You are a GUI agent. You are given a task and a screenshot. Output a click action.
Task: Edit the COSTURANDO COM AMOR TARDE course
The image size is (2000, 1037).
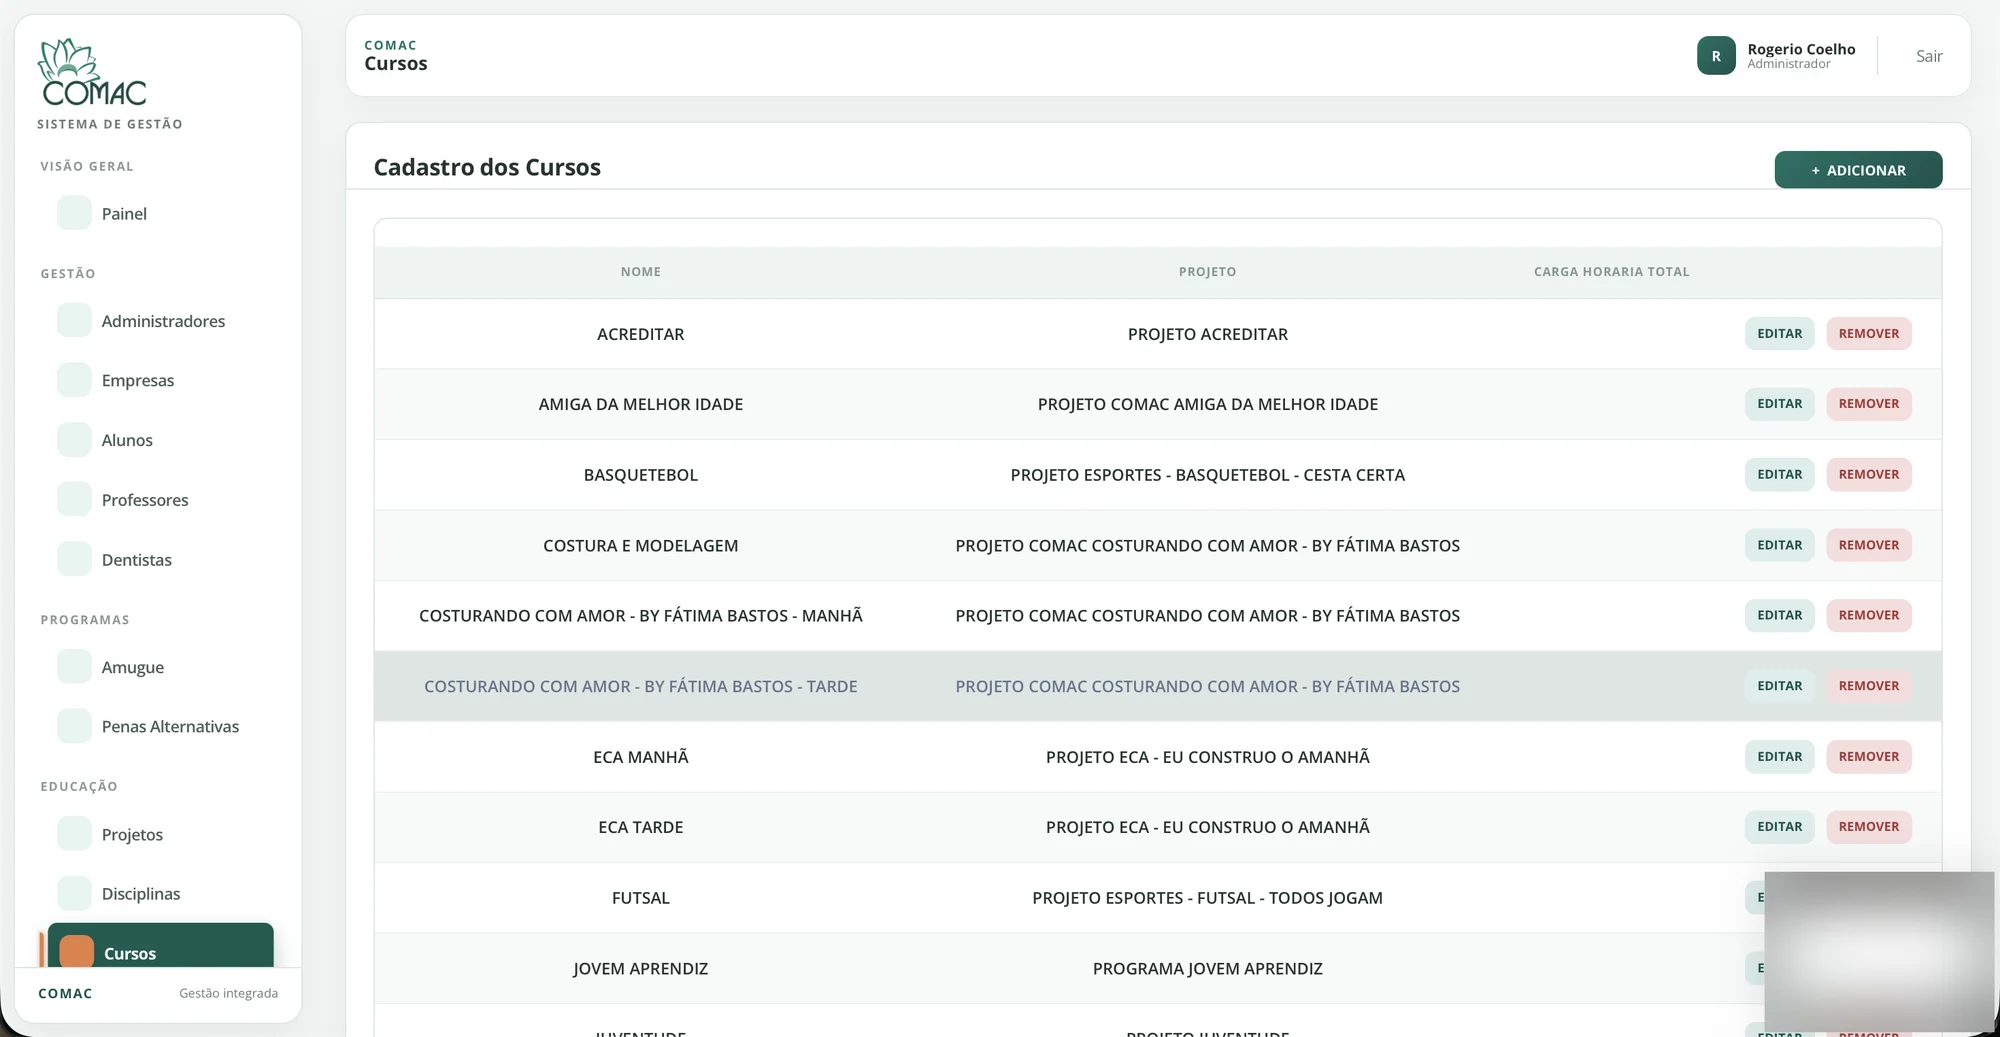point(1779,686)
